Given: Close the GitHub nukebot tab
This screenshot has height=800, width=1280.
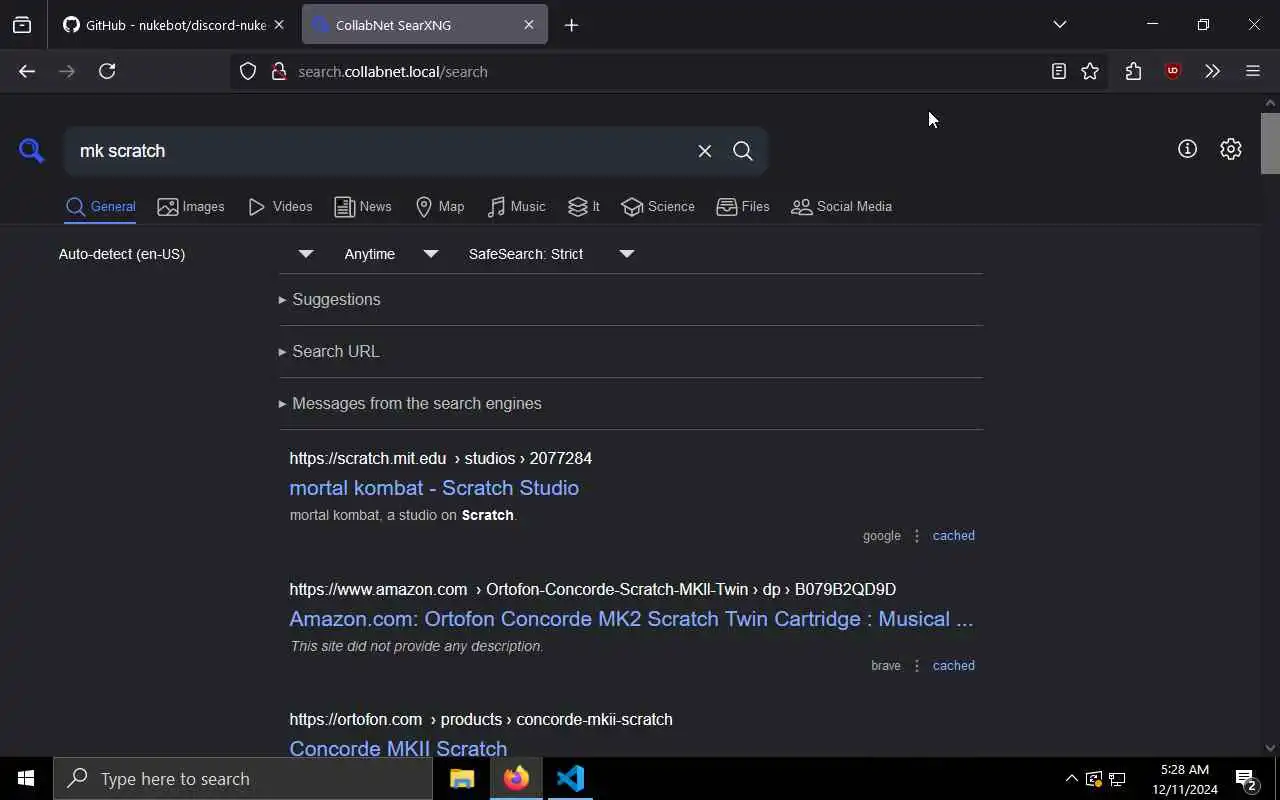Looking at the screenshot, I should point(279,25).
